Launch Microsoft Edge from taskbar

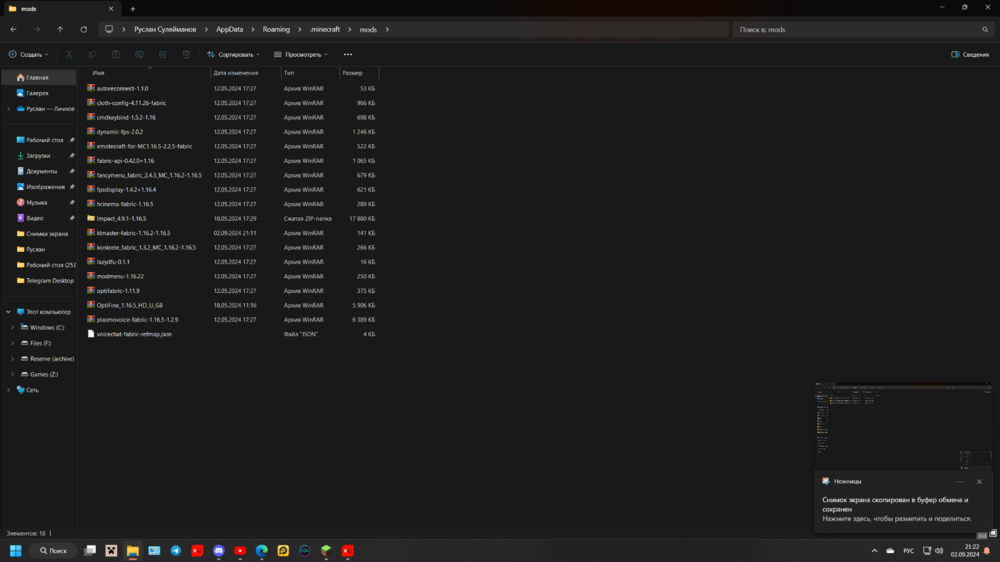[261, 551]
